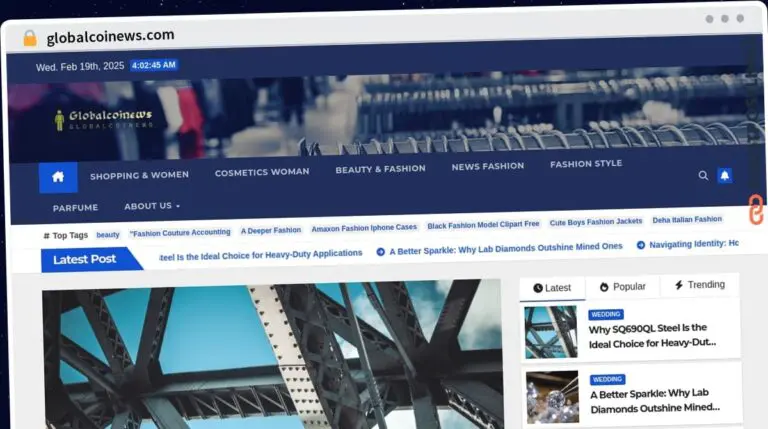This screenshot has width=768, height=429.
Task: Open the Parfume menu item
Action: click(75, 208)
